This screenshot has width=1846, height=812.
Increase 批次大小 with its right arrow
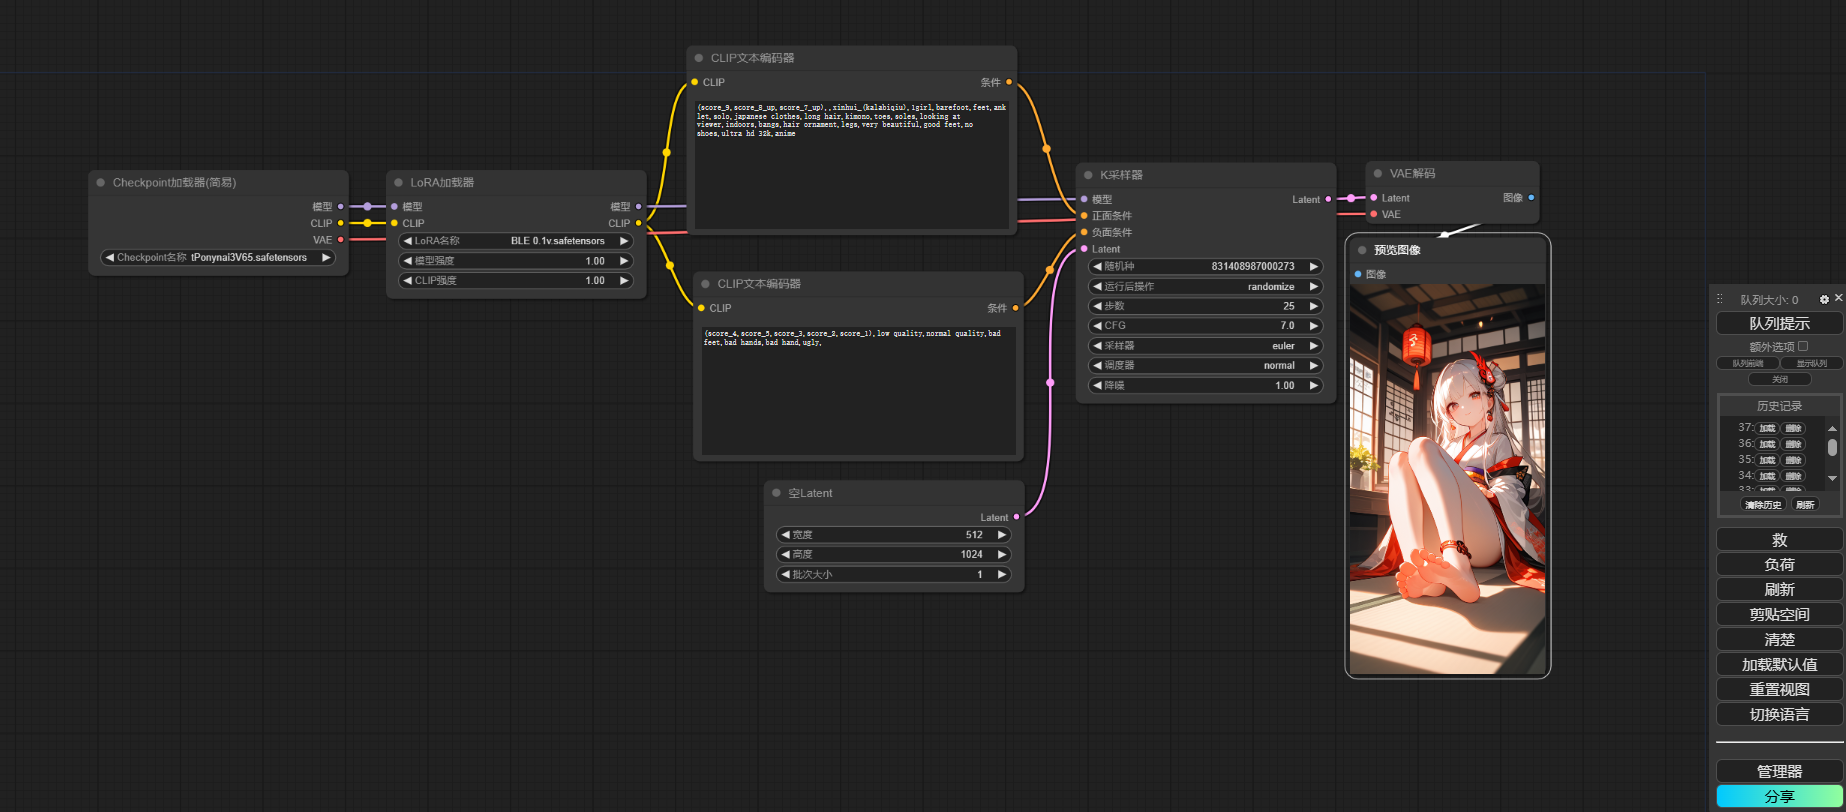point(1002,574)
